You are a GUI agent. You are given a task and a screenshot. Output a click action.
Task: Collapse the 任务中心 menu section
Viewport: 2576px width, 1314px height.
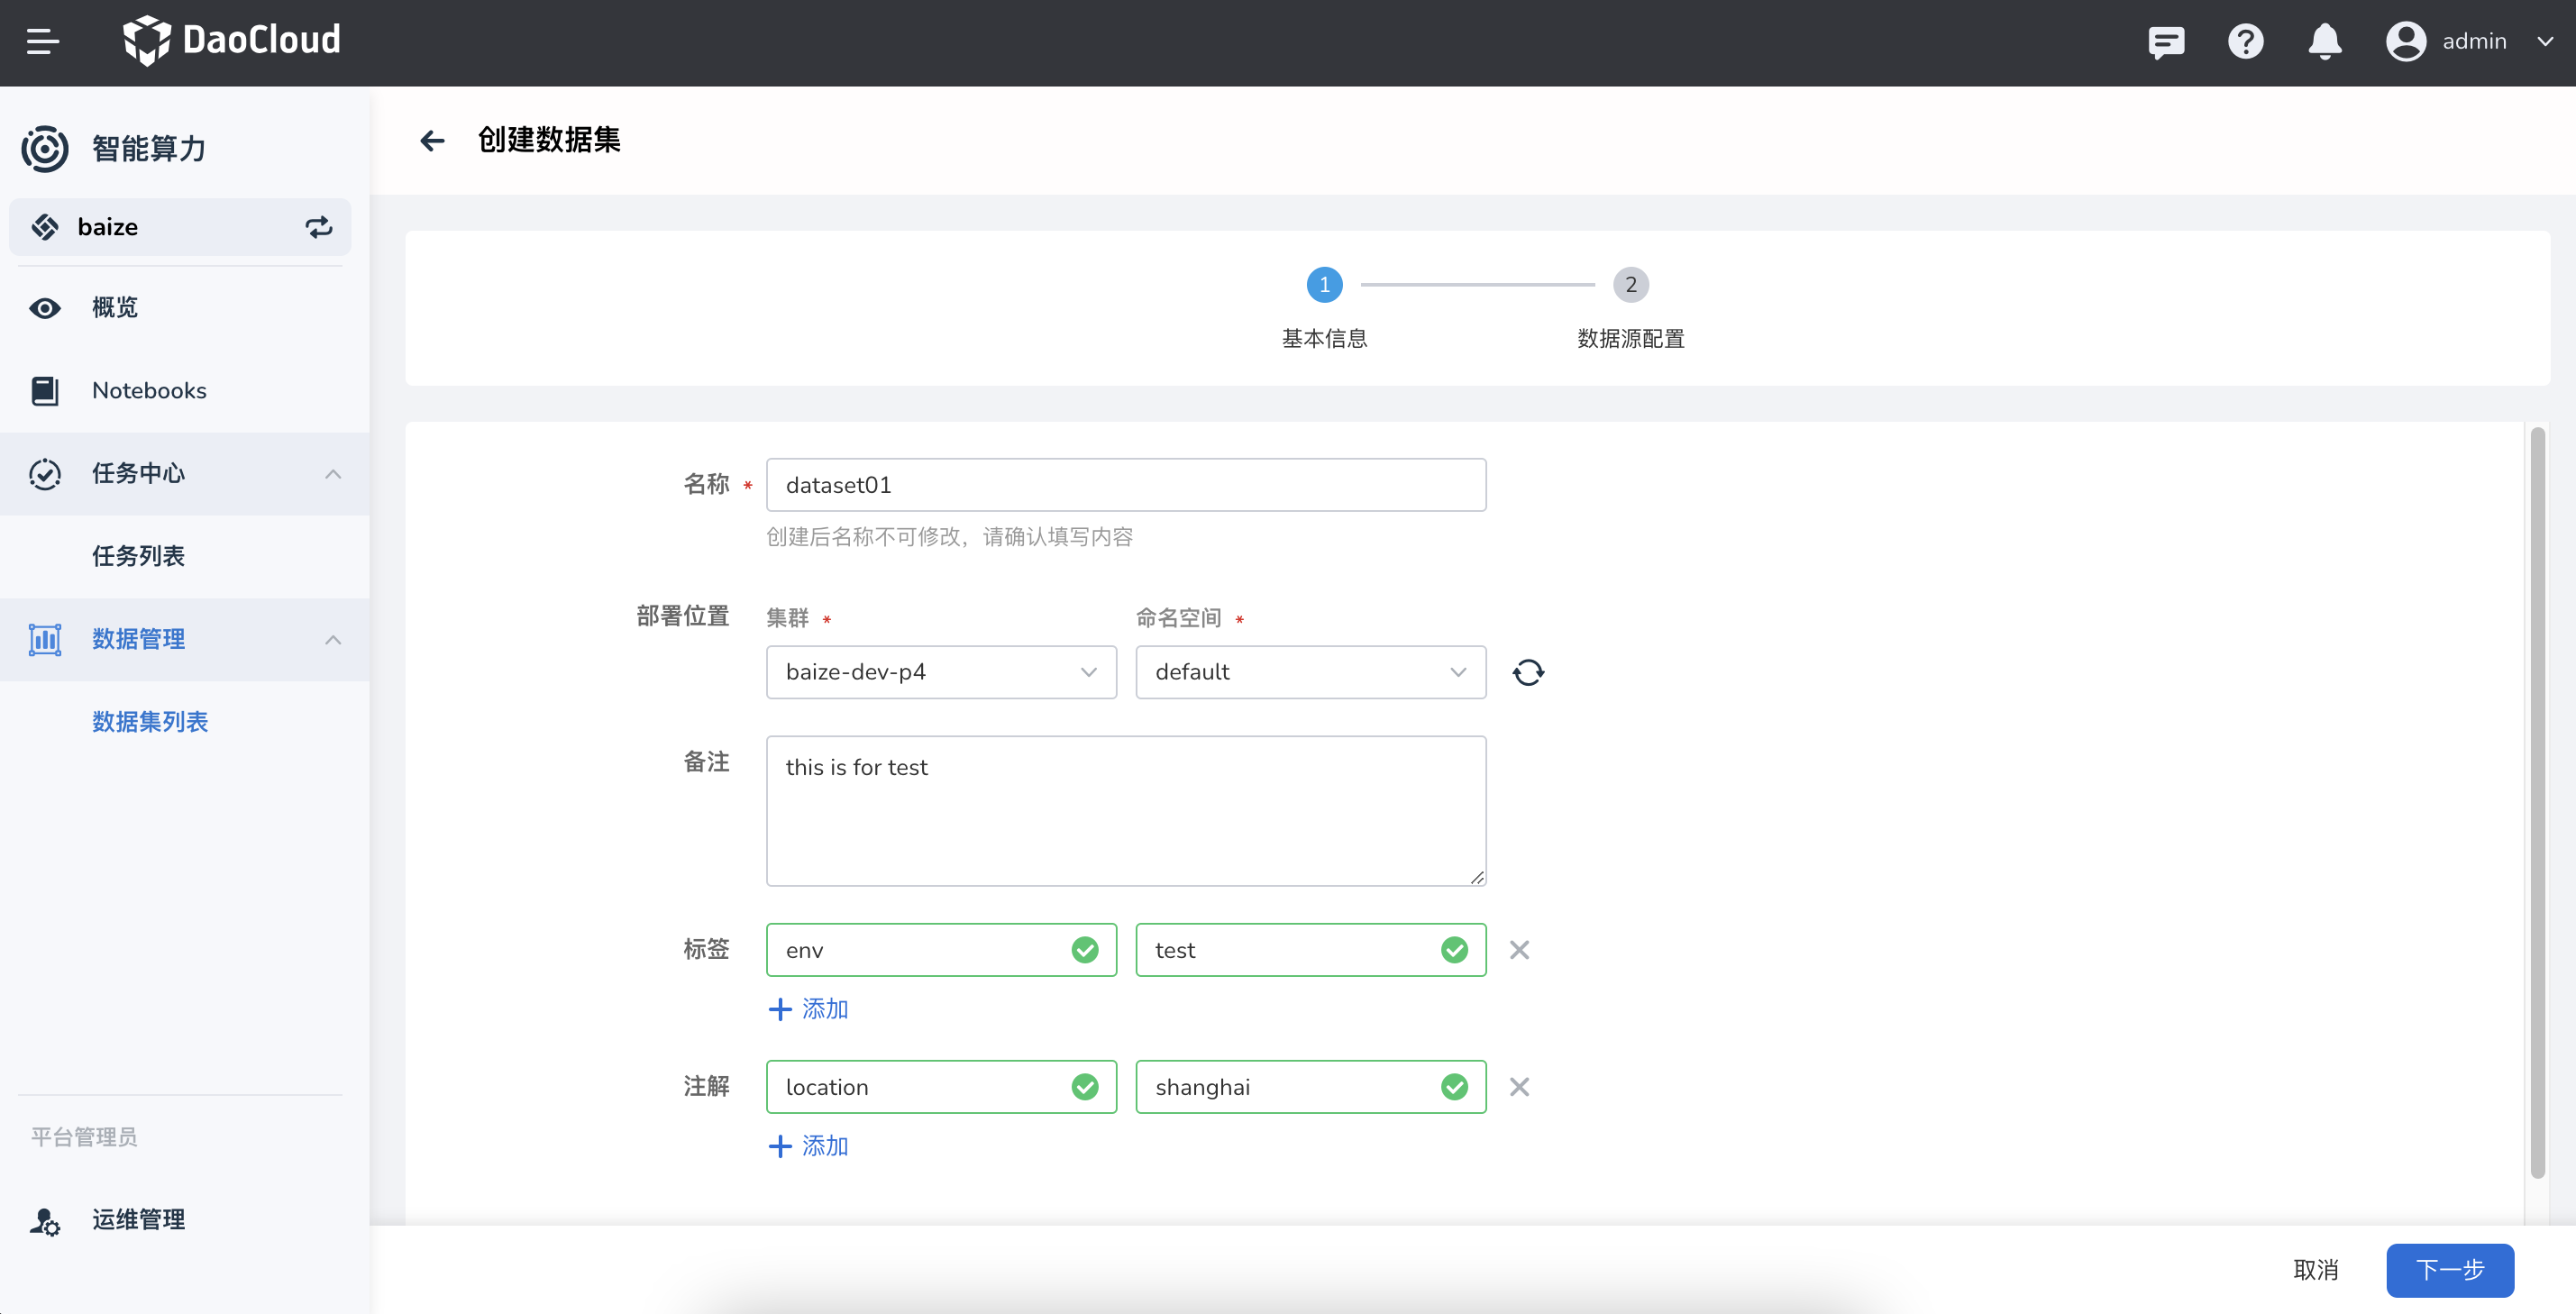point(333,473)
